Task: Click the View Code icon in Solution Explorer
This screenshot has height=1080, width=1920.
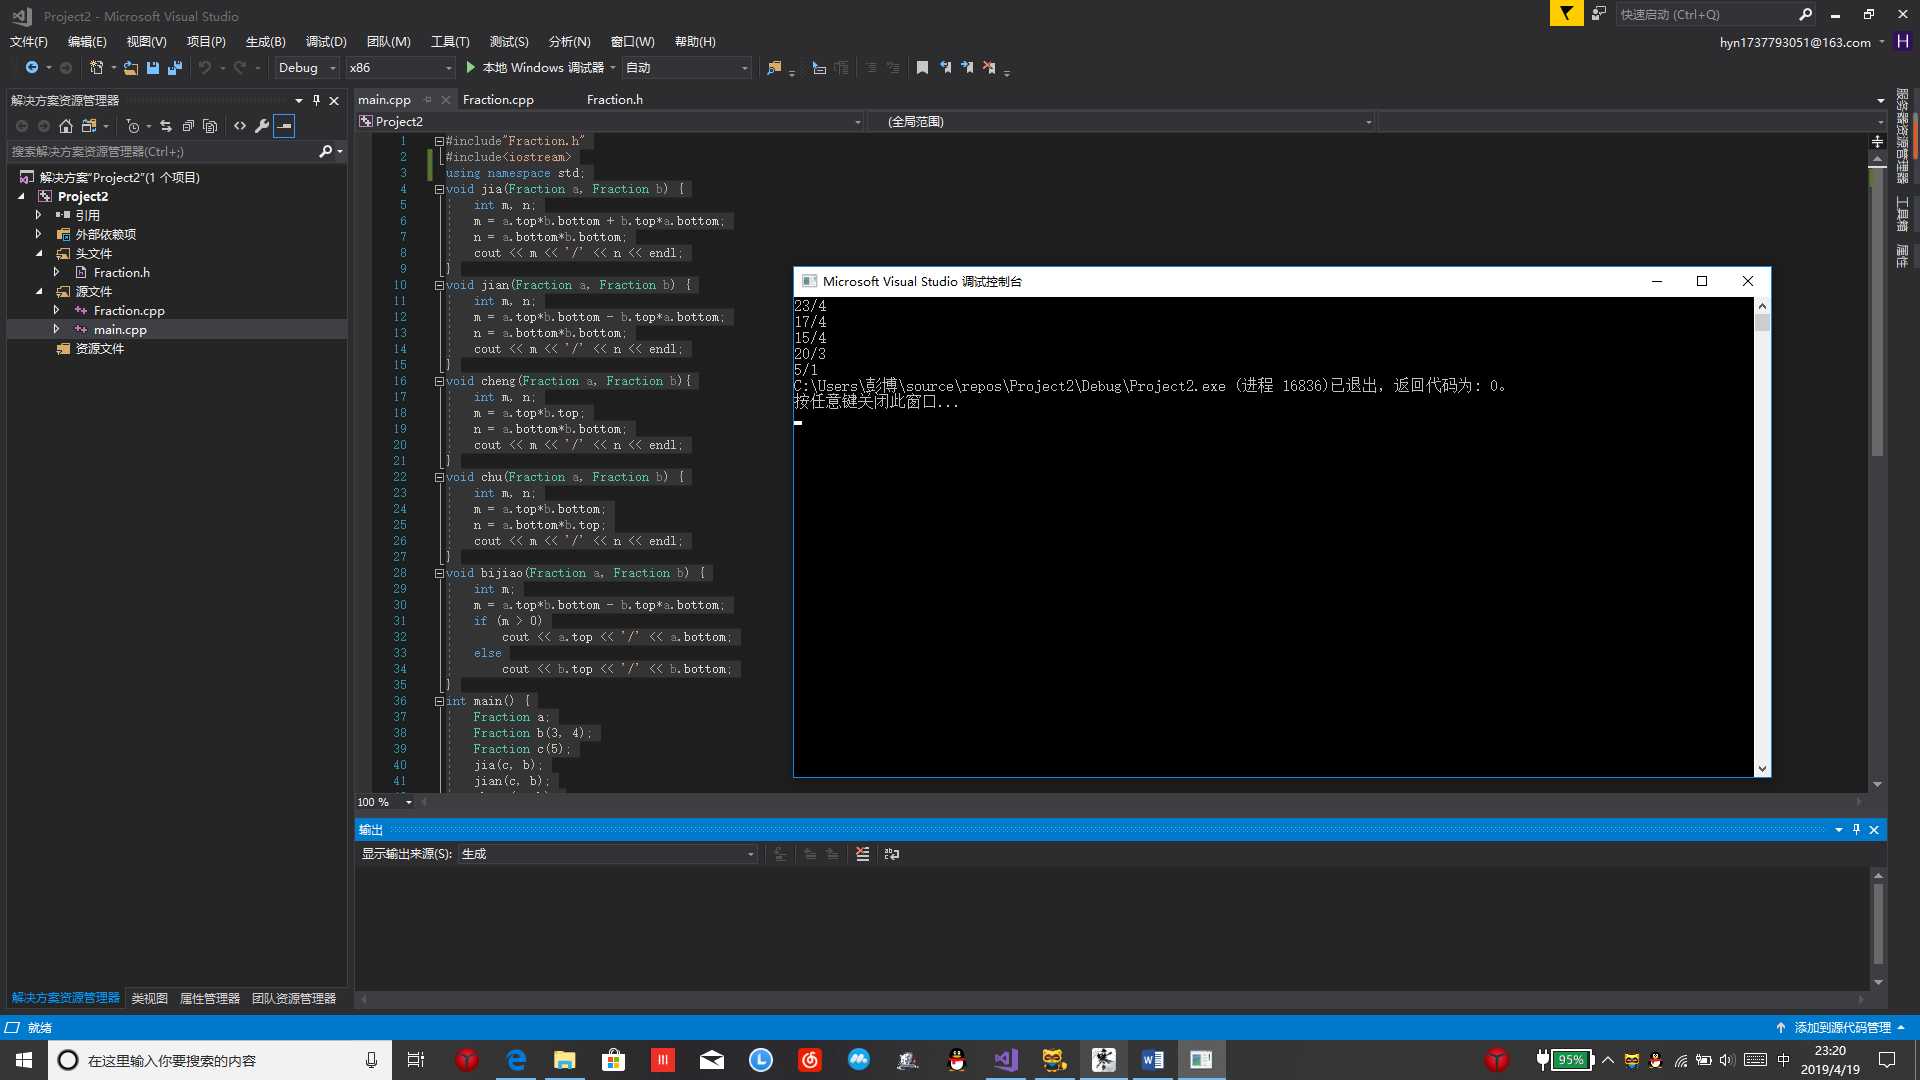Action: click(x=240, y=126)
